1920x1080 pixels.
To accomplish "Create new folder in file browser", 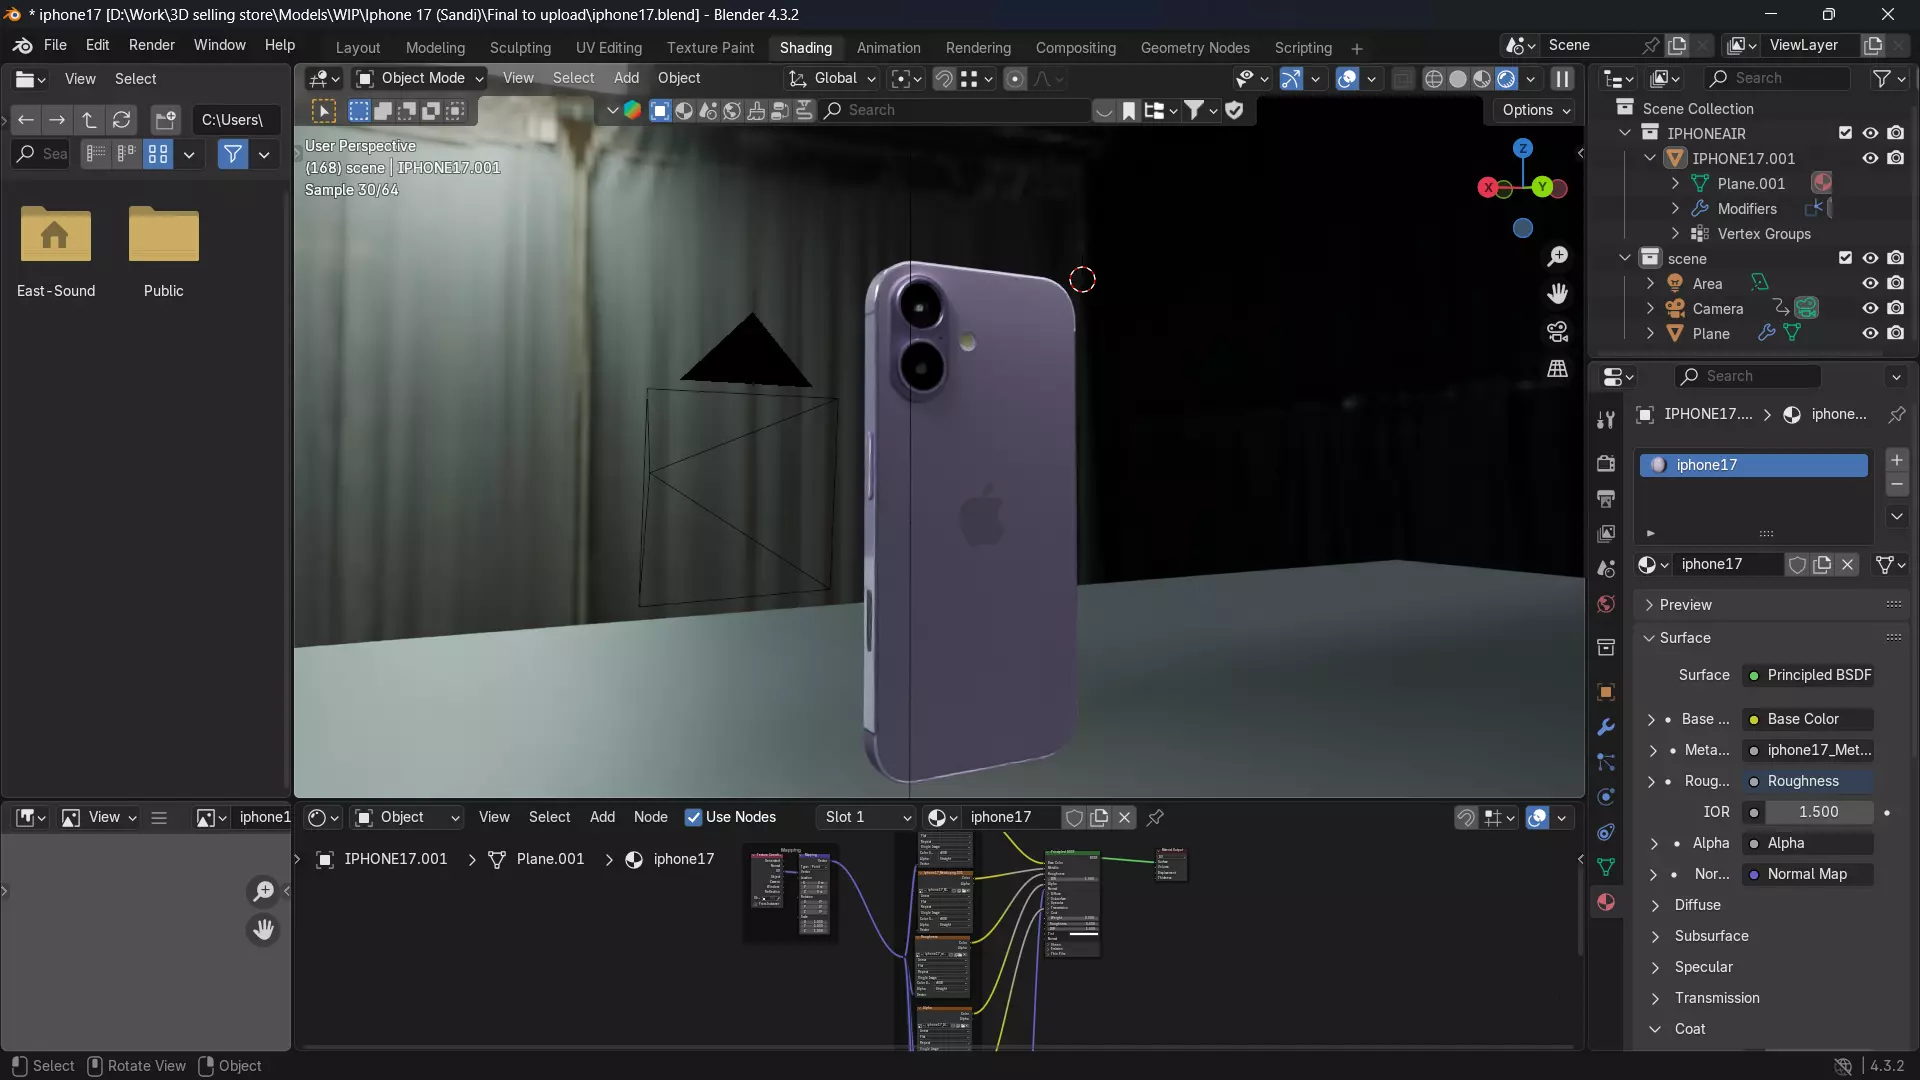I will tap(165, 120).
